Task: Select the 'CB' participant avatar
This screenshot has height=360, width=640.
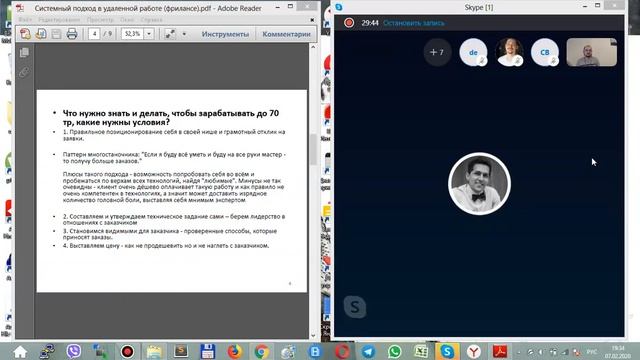Action: [544, 52]
